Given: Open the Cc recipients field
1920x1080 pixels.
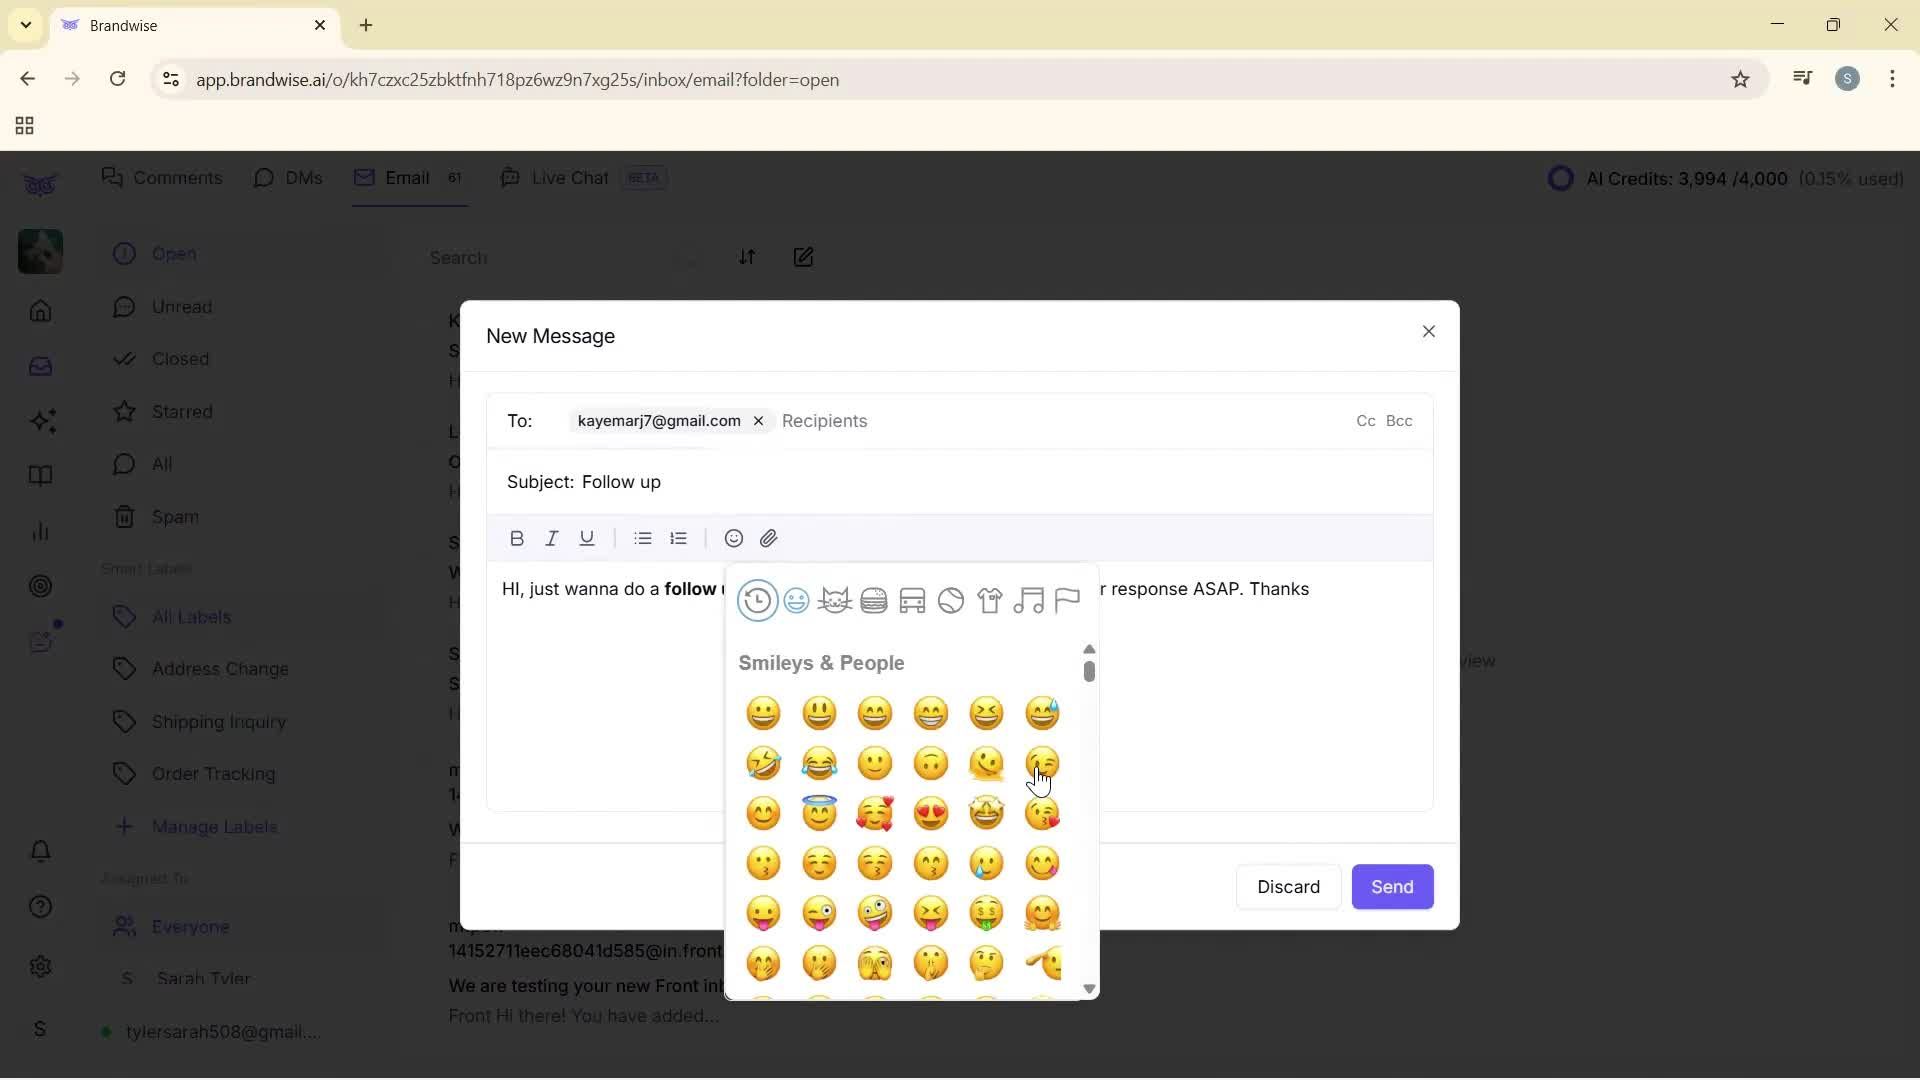Looking at the screenshot, I should click(1365, 421).
